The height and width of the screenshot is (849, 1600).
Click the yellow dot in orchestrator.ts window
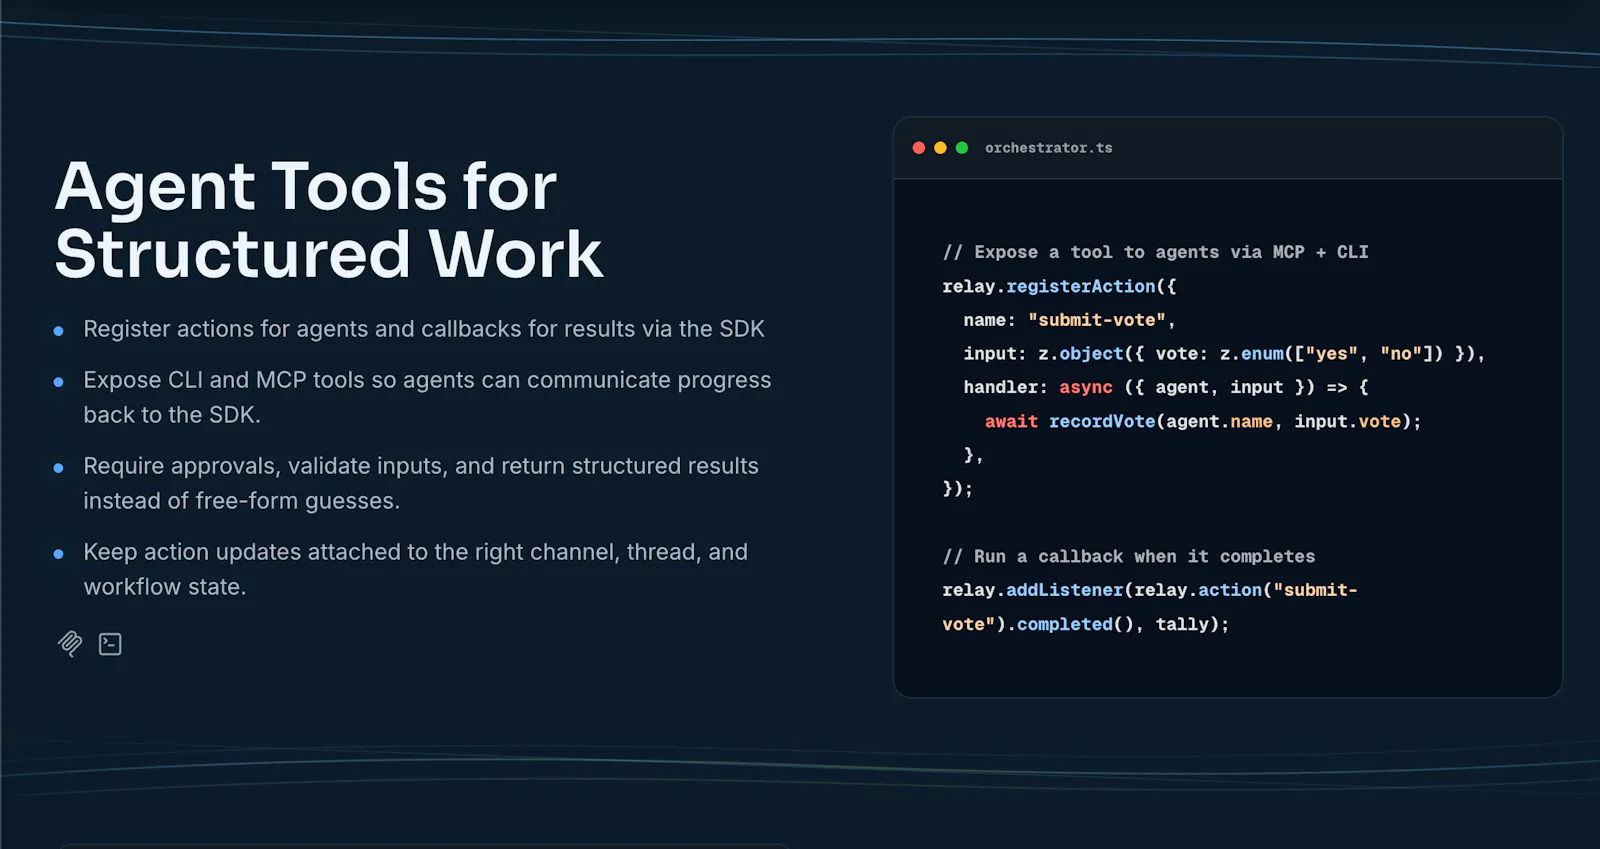coord(940,148)
